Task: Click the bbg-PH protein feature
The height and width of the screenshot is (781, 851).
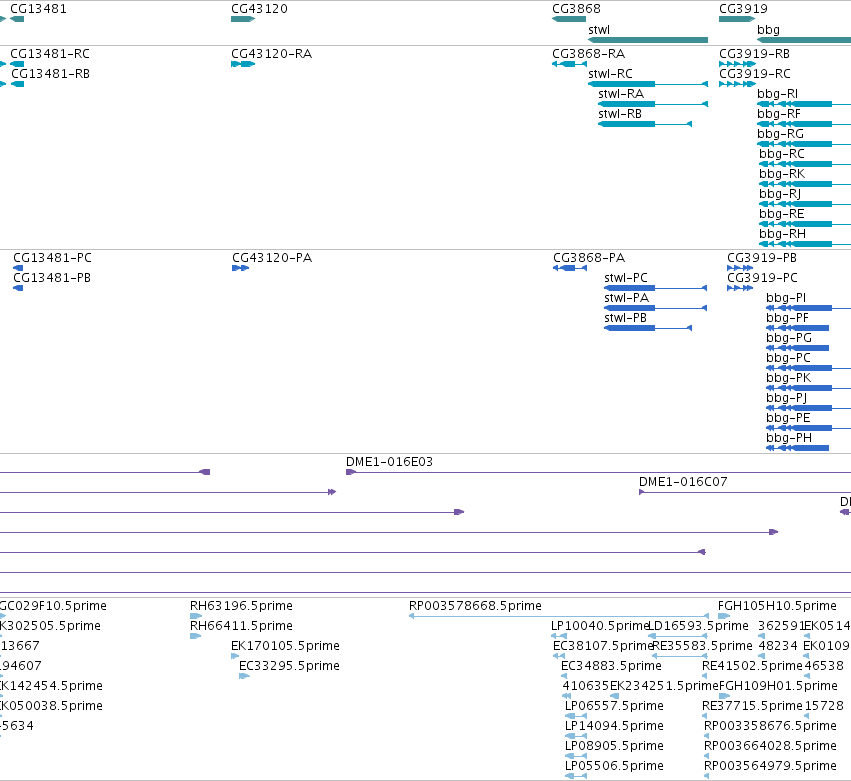Action: [789, 439]
